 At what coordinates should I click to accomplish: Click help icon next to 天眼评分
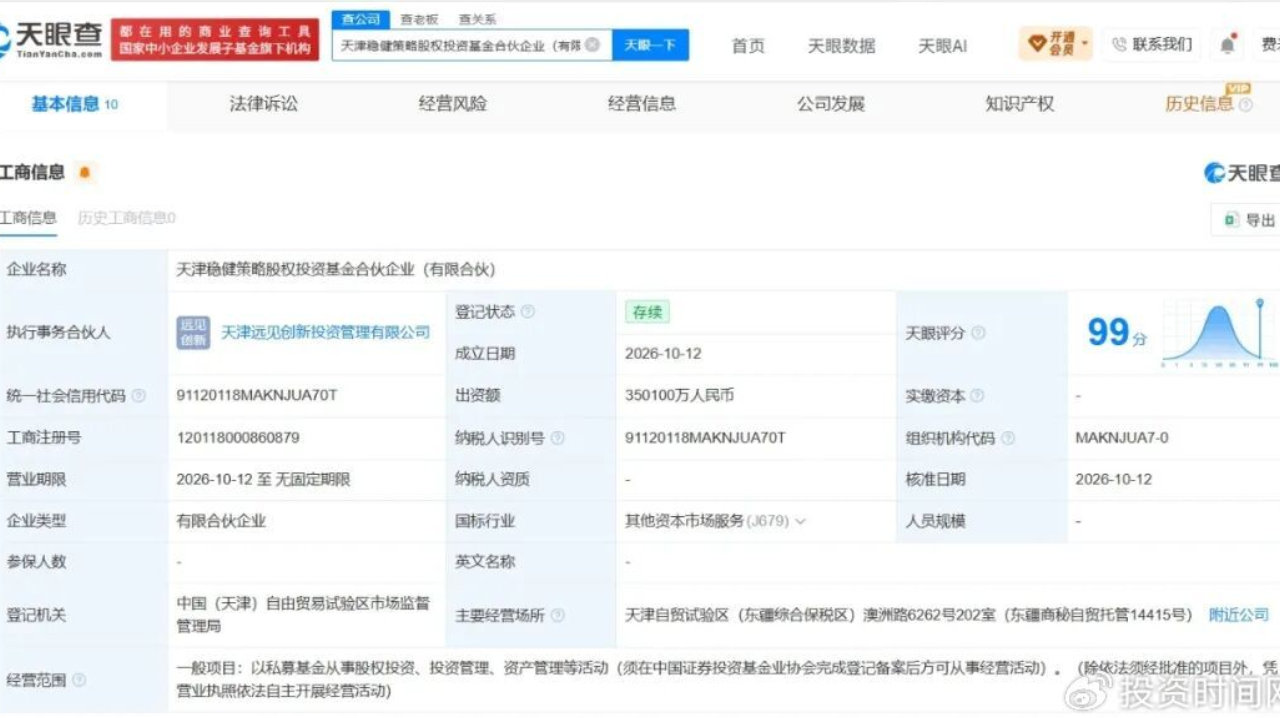point(978,333)
